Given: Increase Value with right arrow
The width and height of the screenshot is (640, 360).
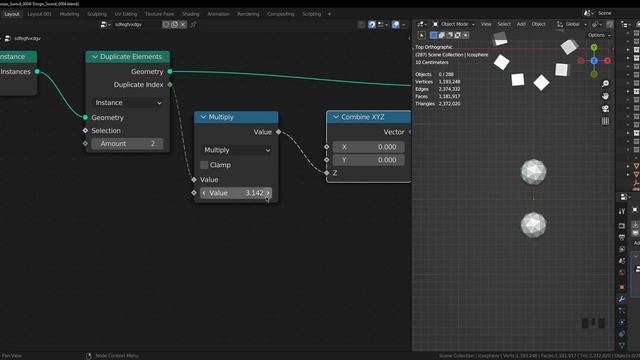Looking at the screenshot, I should [x=268, y=193].
